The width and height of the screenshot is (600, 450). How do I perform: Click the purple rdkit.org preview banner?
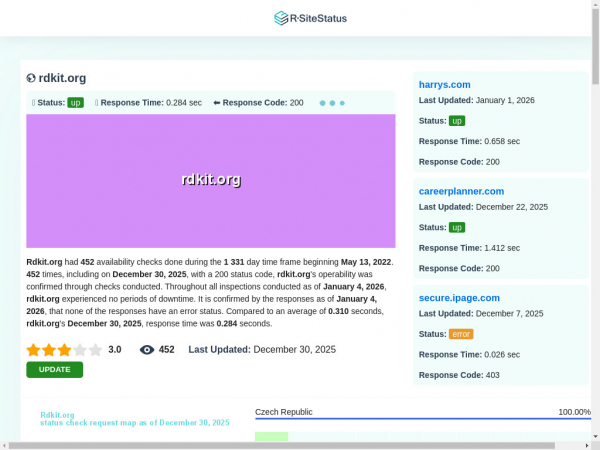click(x=211, y=181)
